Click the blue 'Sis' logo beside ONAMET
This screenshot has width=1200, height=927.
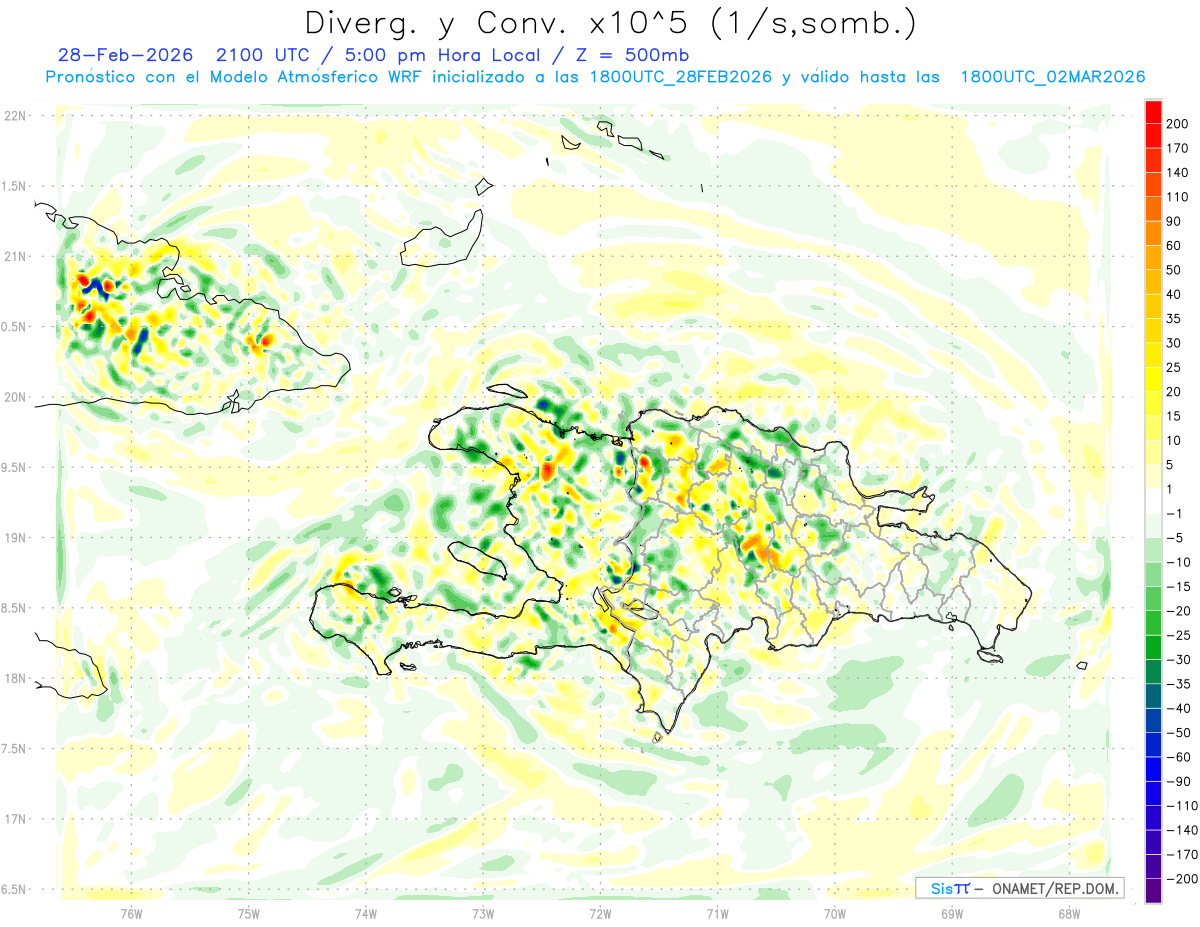941,888
